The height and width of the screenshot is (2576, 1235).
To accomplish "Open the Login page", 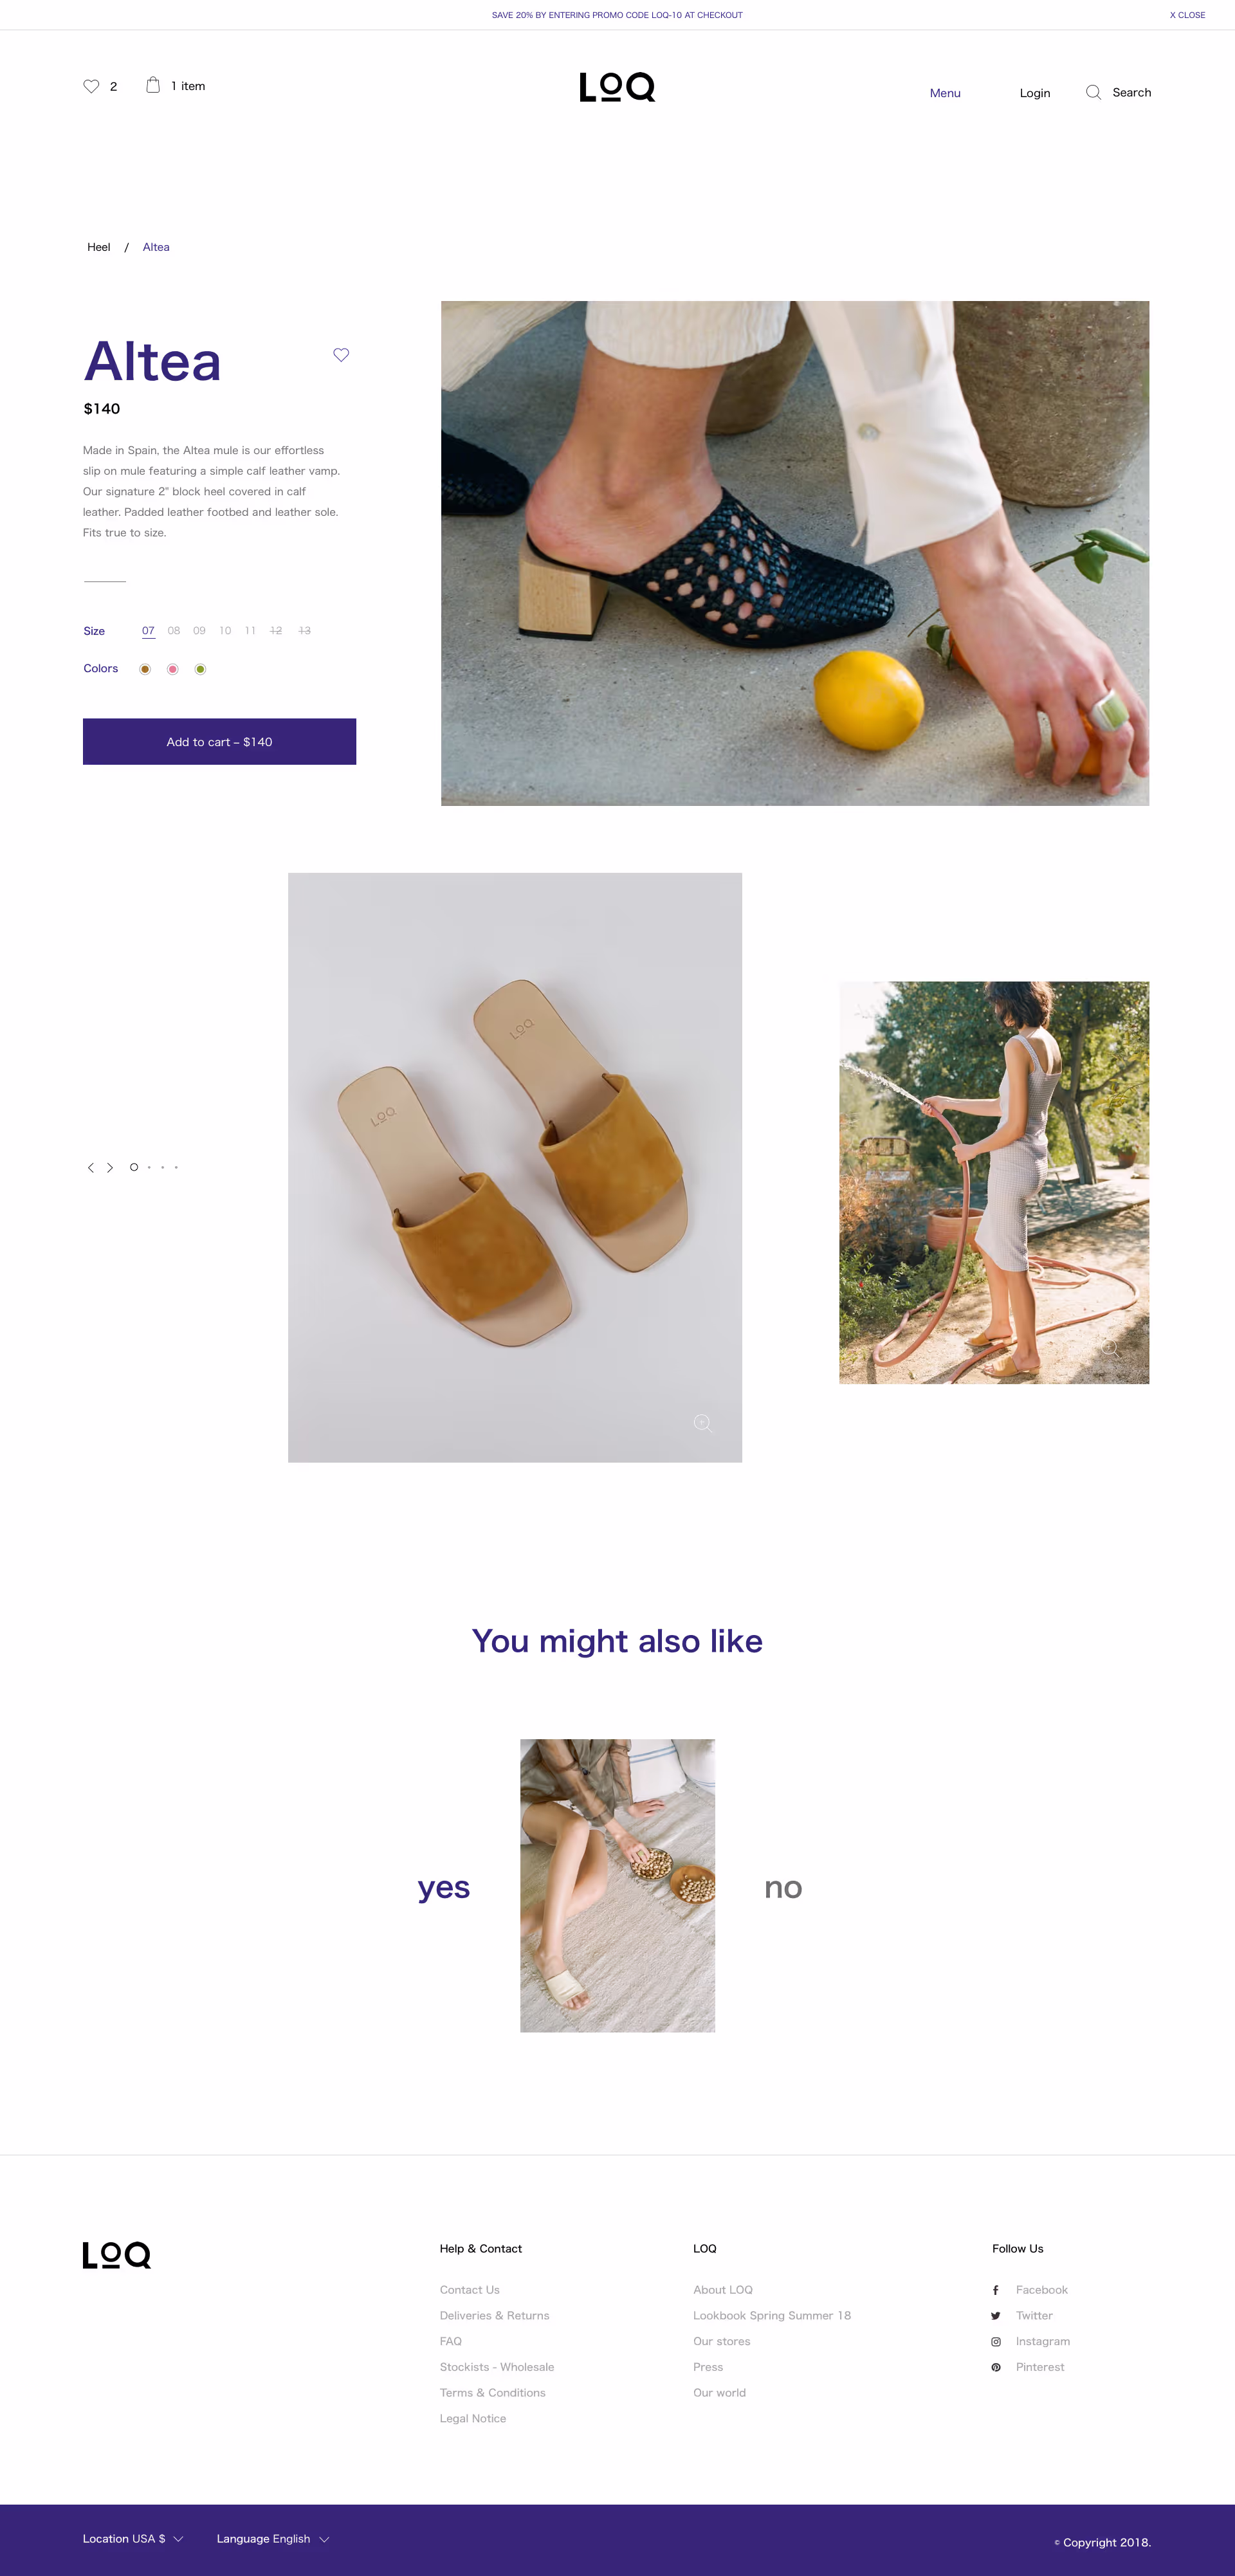I will click(1035, 93).
